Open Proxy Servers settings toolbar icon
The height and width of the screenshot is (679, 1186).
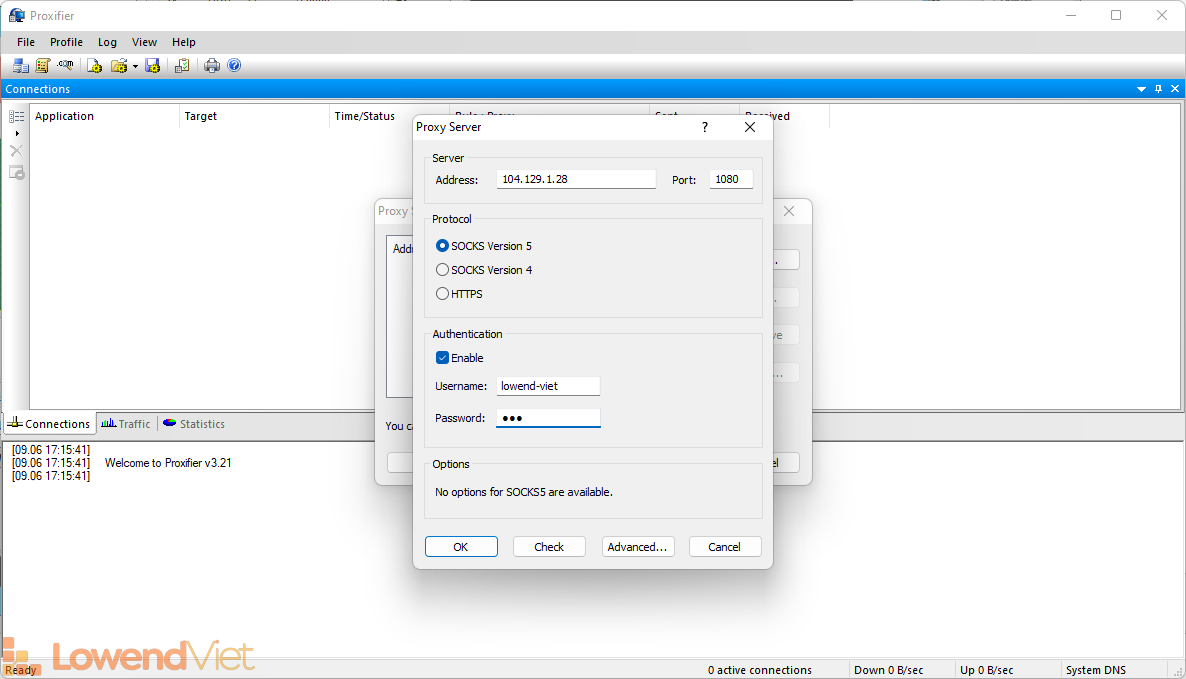(20, 66)
